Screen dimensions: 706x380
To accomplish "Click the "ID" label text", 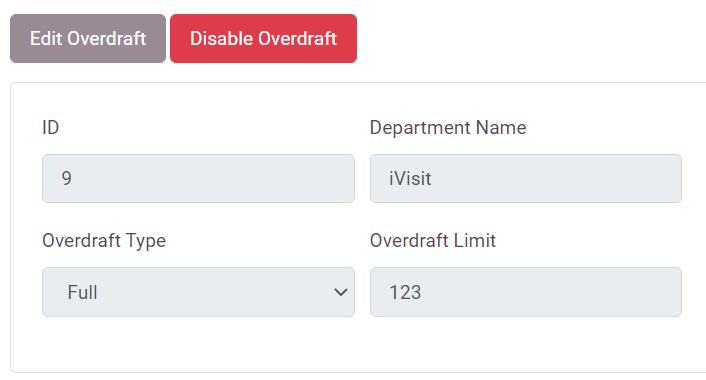I will (50, 127).
